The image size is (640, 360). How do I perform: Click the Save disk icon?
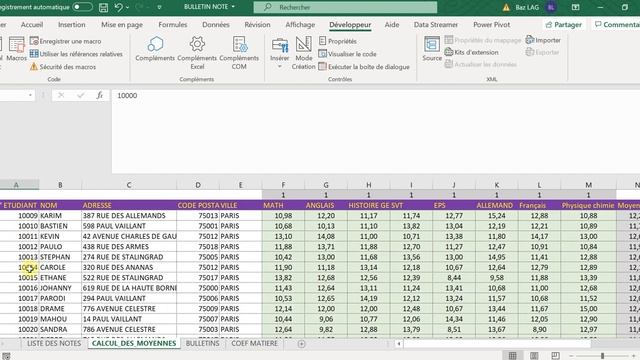[x=104, y=7]
